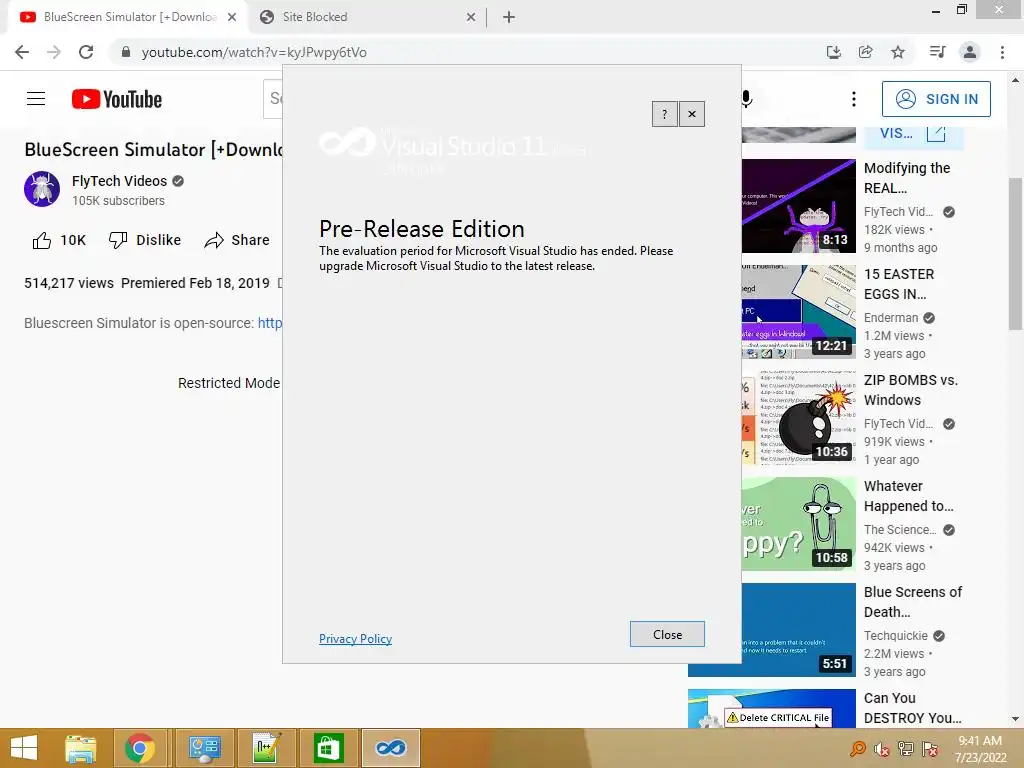Open the Can You DESTROY video title
This screenshot has height=768, width=1024.
coord(913,708)
